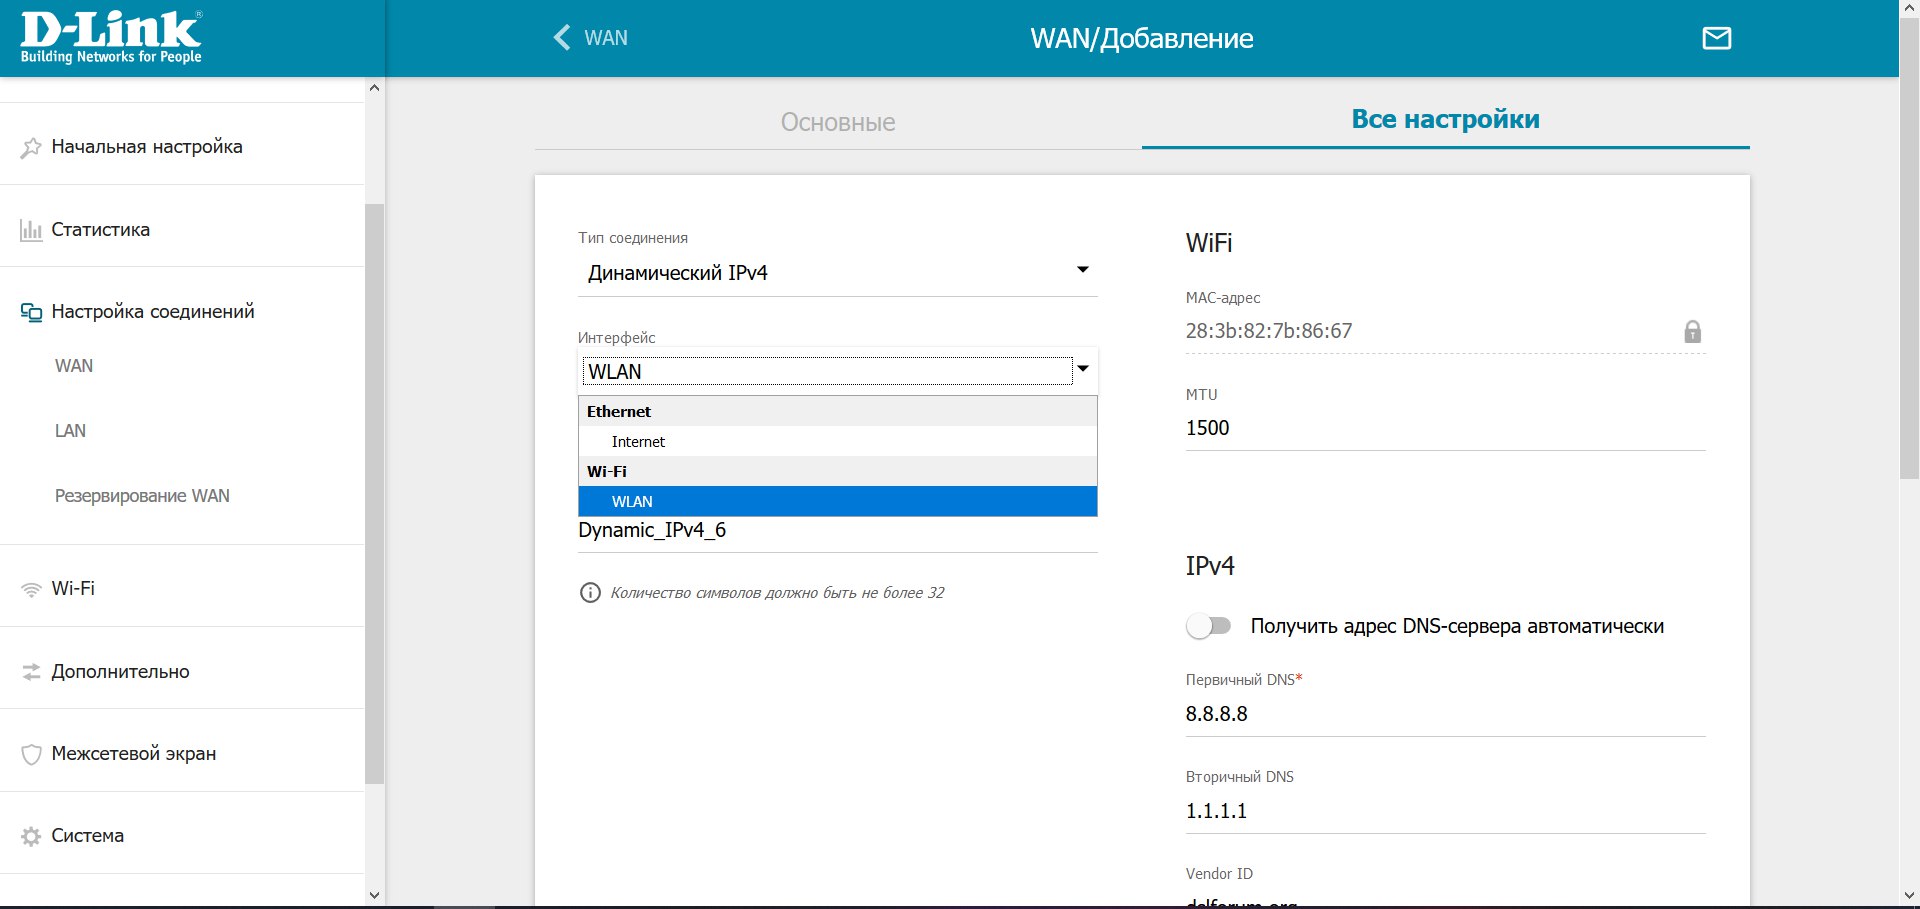Click the Wi-Fi group header in list
Screen dimensions: 1920x909
tap(837, 471)
